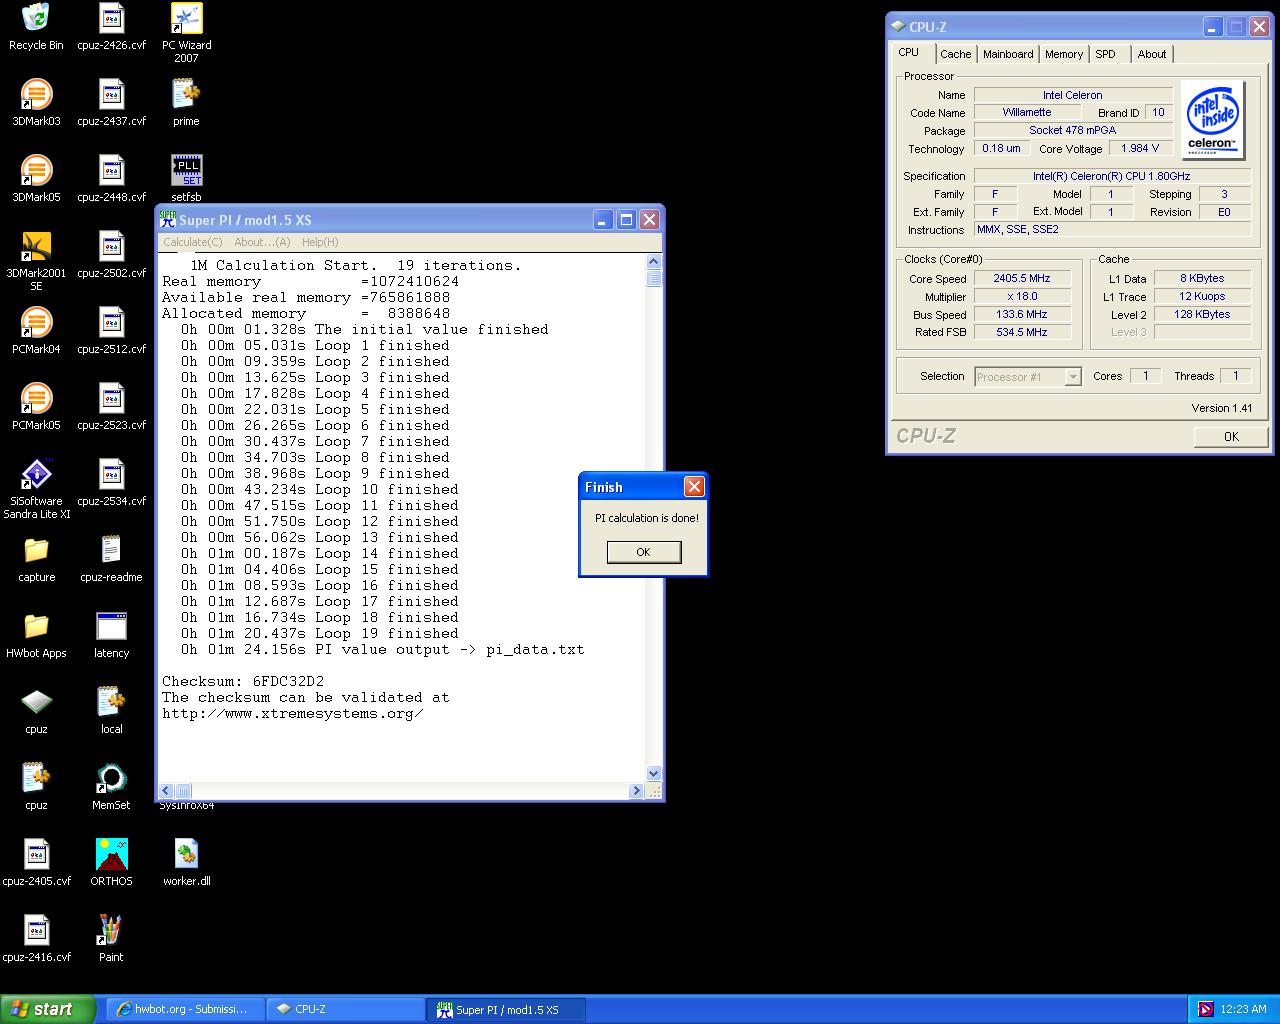This screenshot has height=1024, width=1280.
Task: Click the Checksum: 6FDC32D2 line
Action: tap(243, 681)
